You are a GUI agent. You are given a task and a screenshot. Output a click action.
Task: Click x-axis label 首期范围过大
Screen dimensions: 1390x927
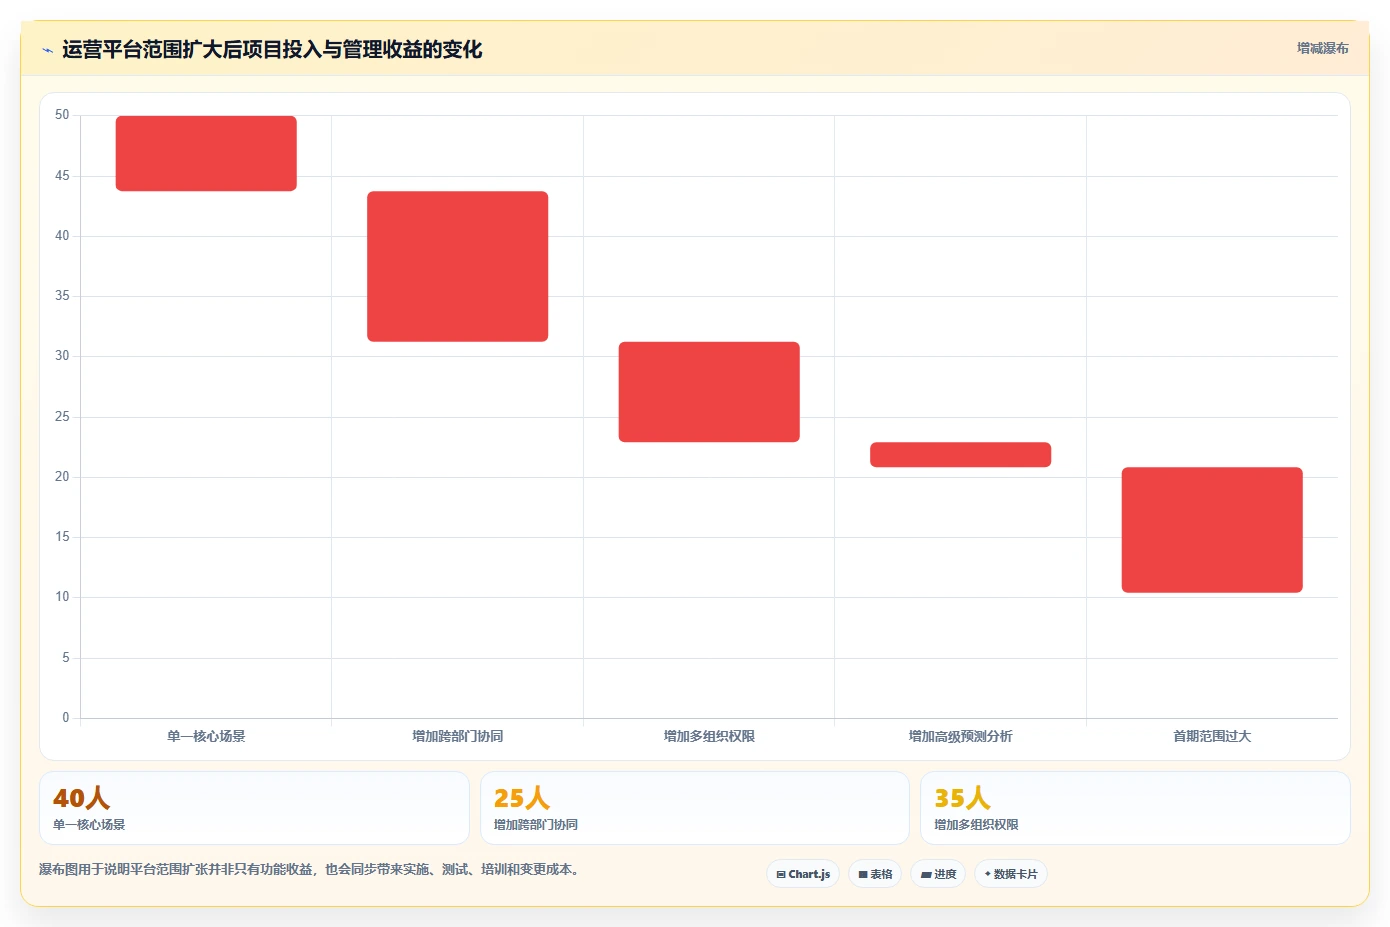tap(1212, 736)
